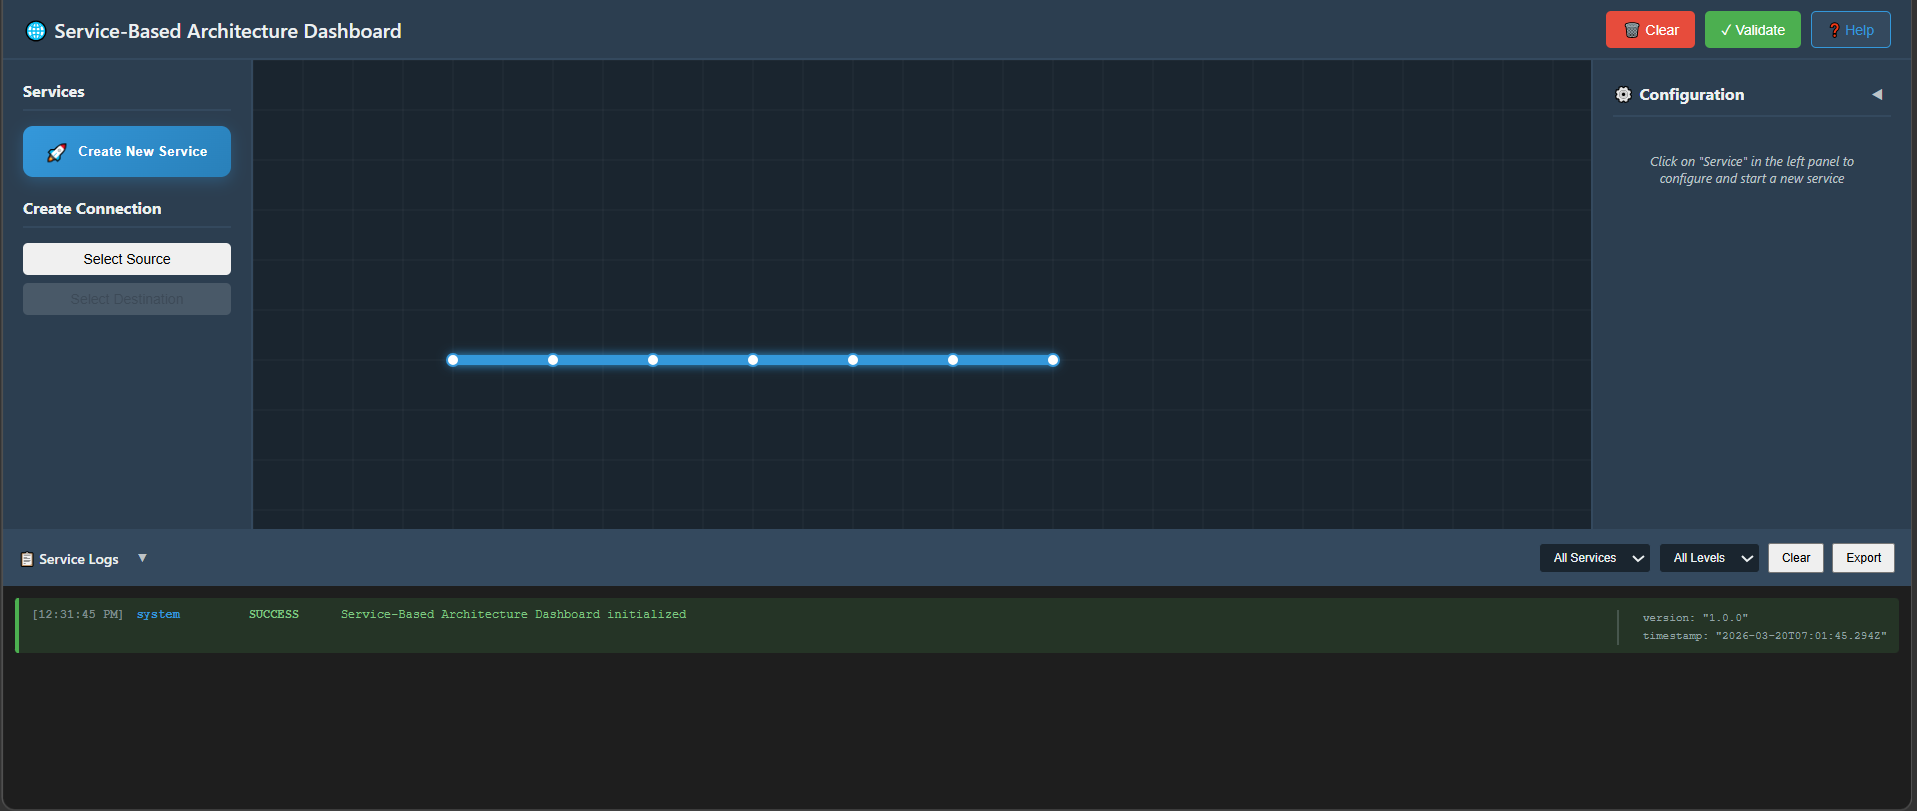Clear the canvas with the red Clear button
Screen dimensions: 1917x811
click(1650, 30)
